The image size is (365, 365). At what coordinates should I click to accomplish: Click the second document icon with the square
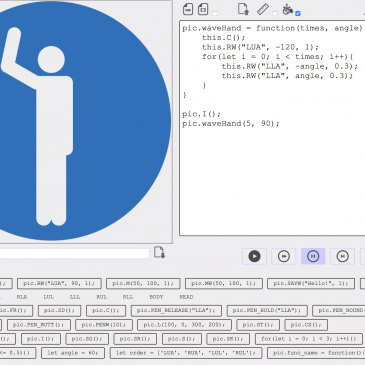click(x=203, y=9)
